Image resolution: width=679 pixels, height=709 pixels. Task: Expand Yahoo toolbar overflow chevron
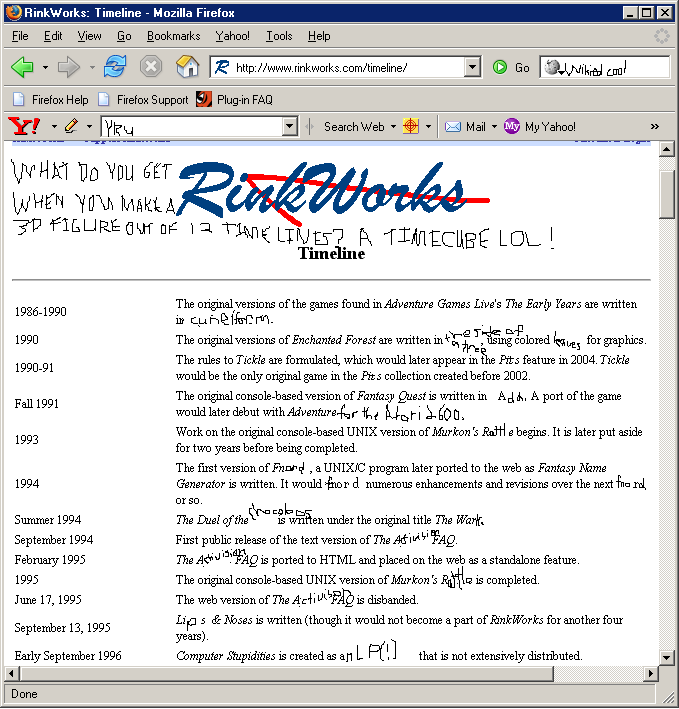point(655,127)
